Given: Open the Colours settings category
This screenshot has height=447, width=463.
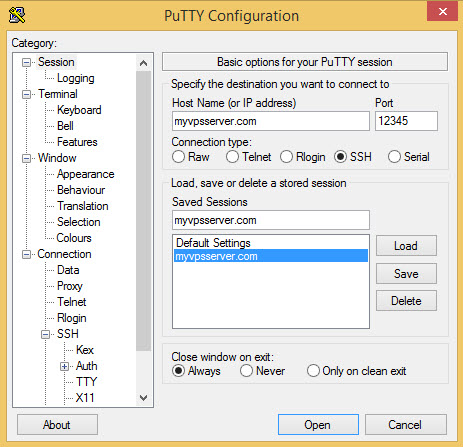Looking at the screenshot, I should coord(74,238).
